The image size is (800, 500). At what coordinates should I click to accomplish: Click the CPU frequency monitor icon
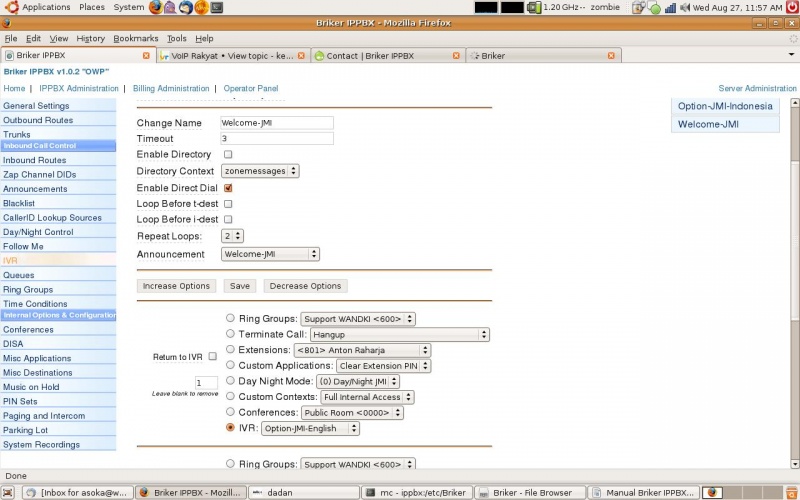534,7
